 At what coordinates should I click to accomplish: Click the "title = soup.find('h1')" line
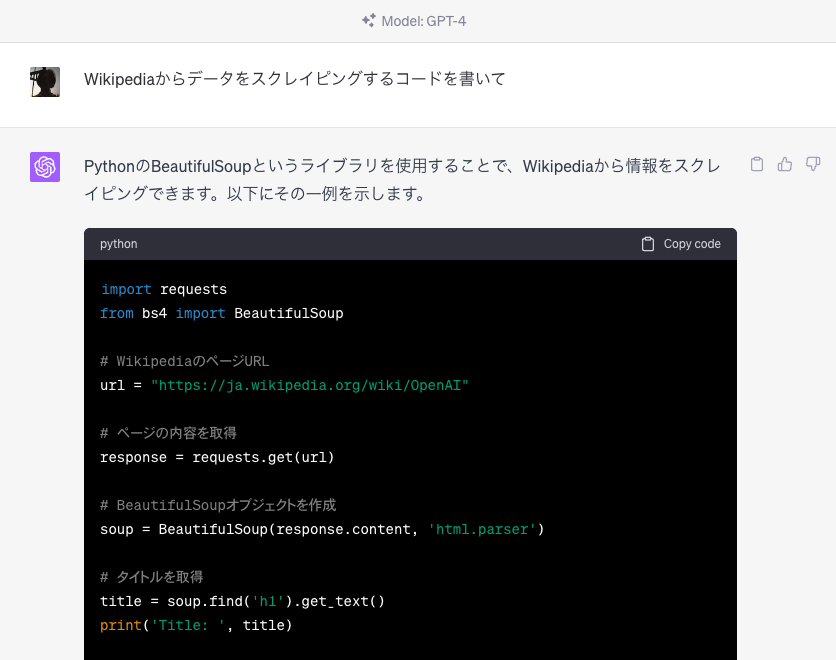click(242, 601)
